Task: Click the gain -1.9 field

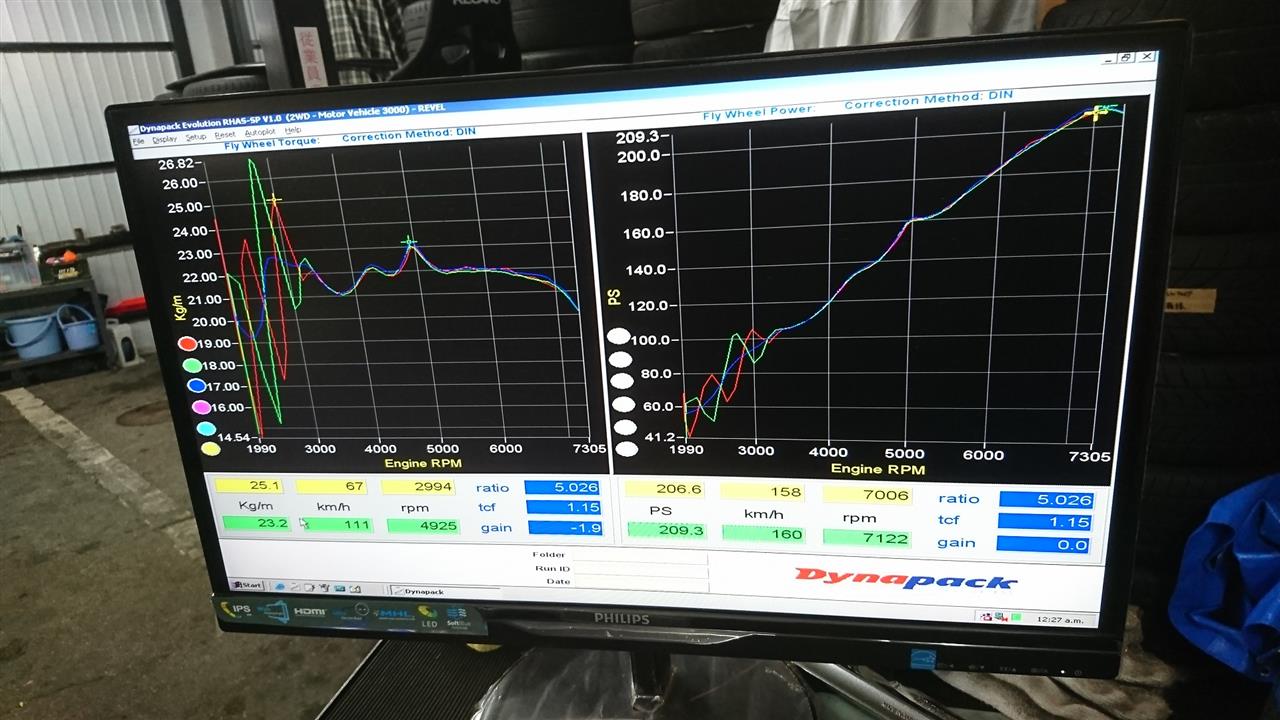Action: click(x=564, y=527)
